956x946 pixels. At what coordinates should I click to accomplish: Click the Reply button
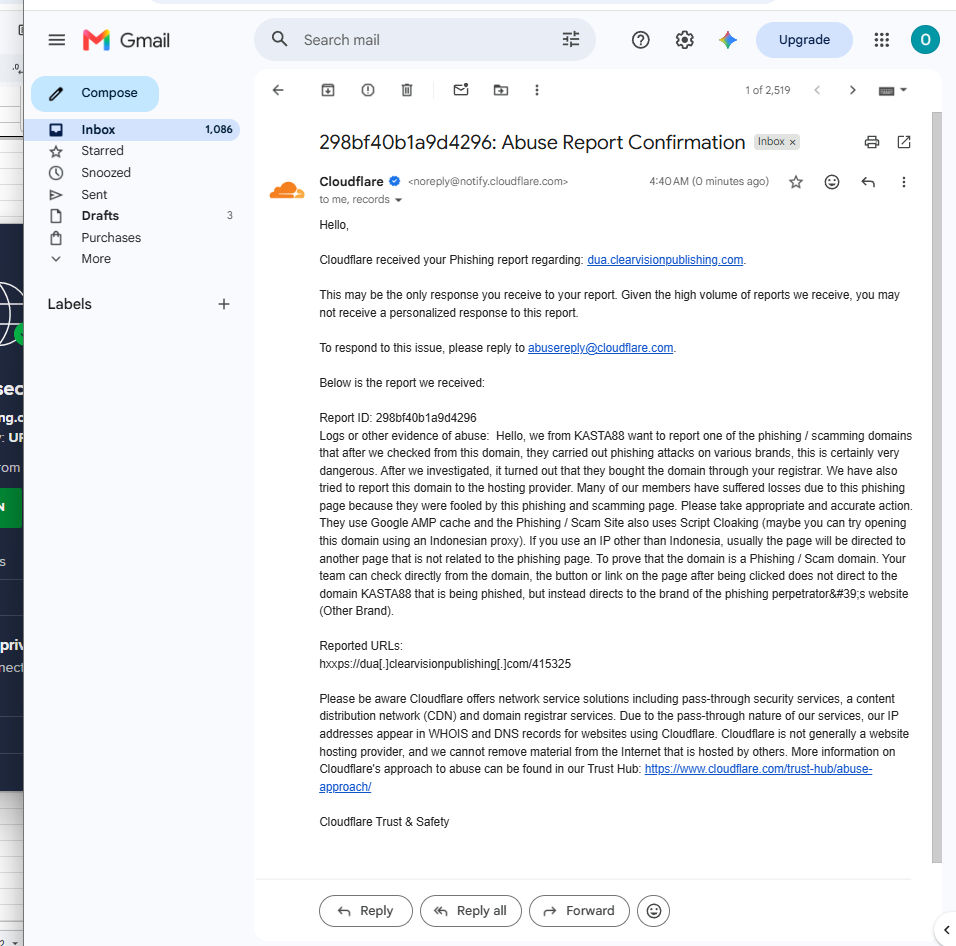[x=366, y=911]
